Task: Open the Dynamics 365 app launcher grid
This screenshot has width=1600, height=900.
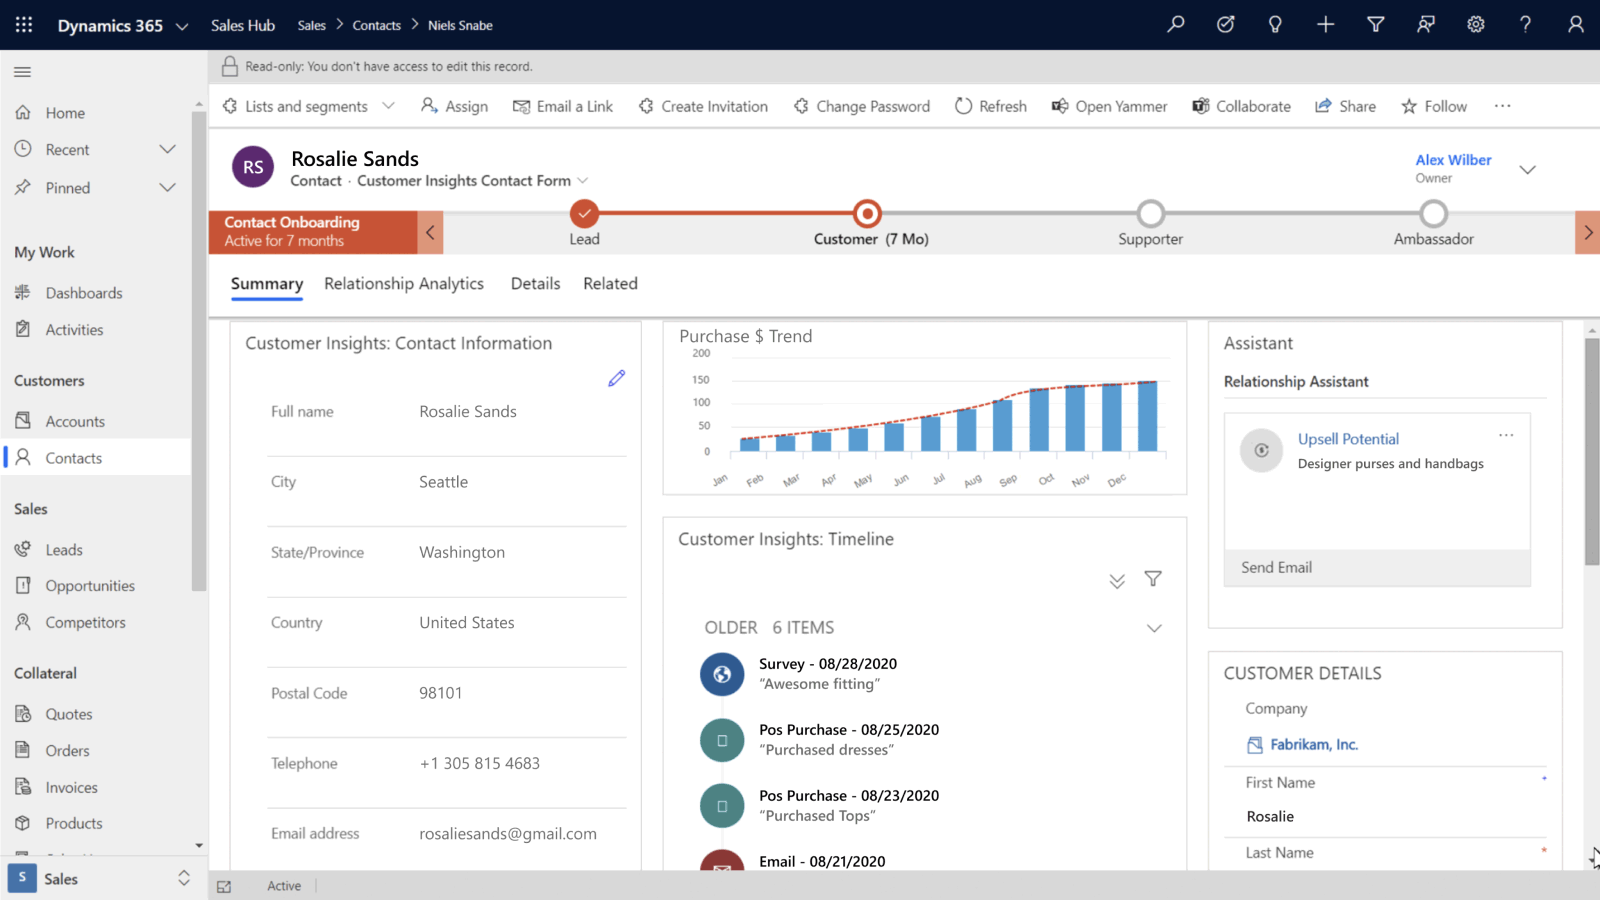Action: point(24,24)
